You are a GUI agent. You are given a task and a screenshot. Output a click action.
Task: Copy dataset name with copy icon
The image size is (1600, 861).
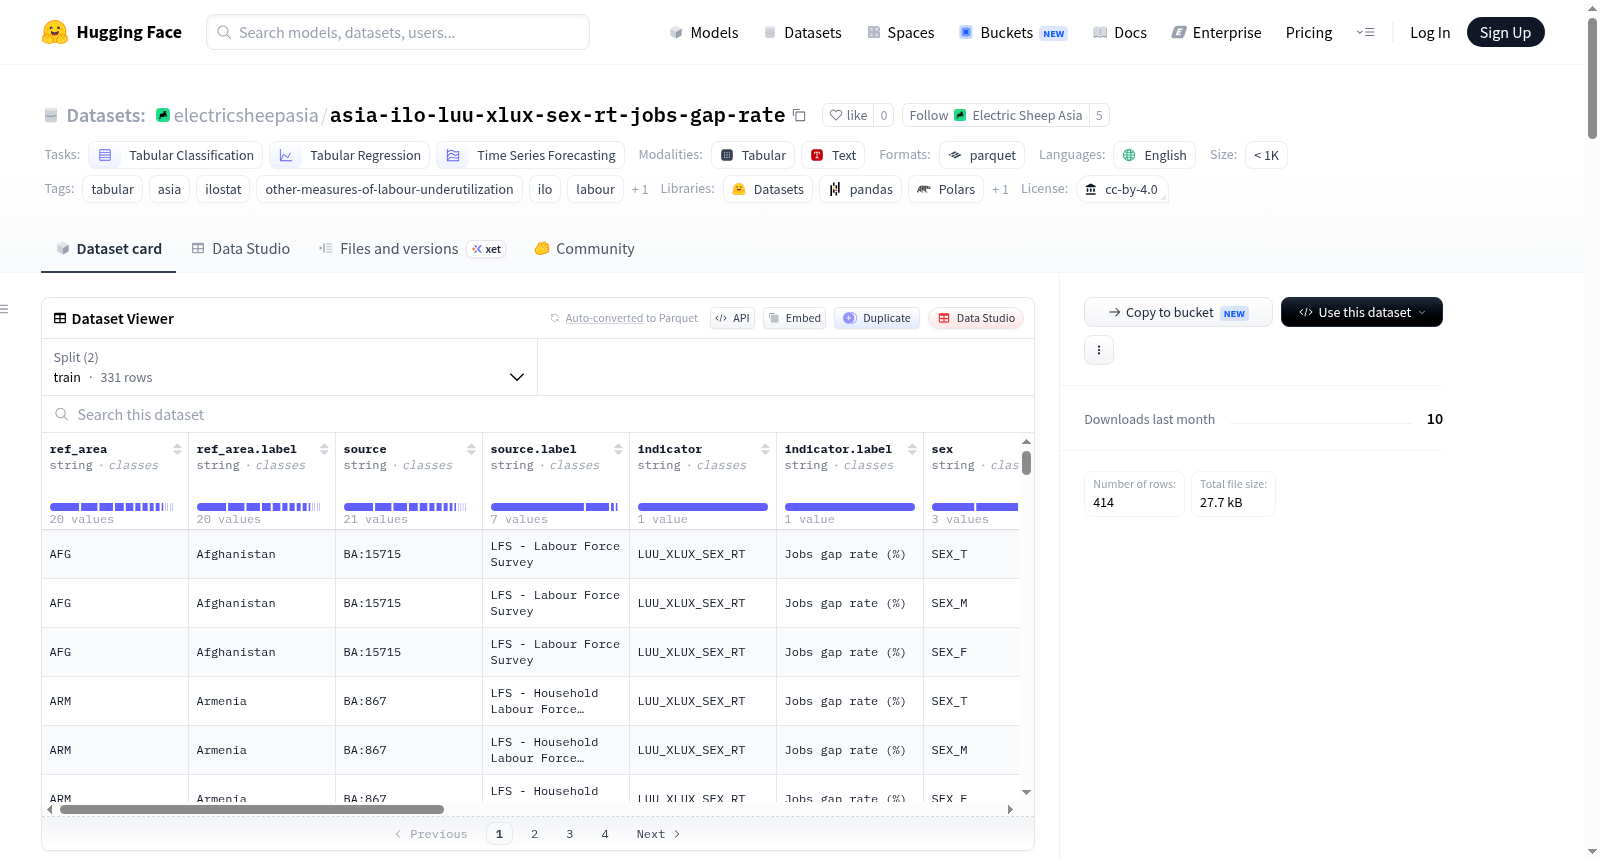[799, 115]
